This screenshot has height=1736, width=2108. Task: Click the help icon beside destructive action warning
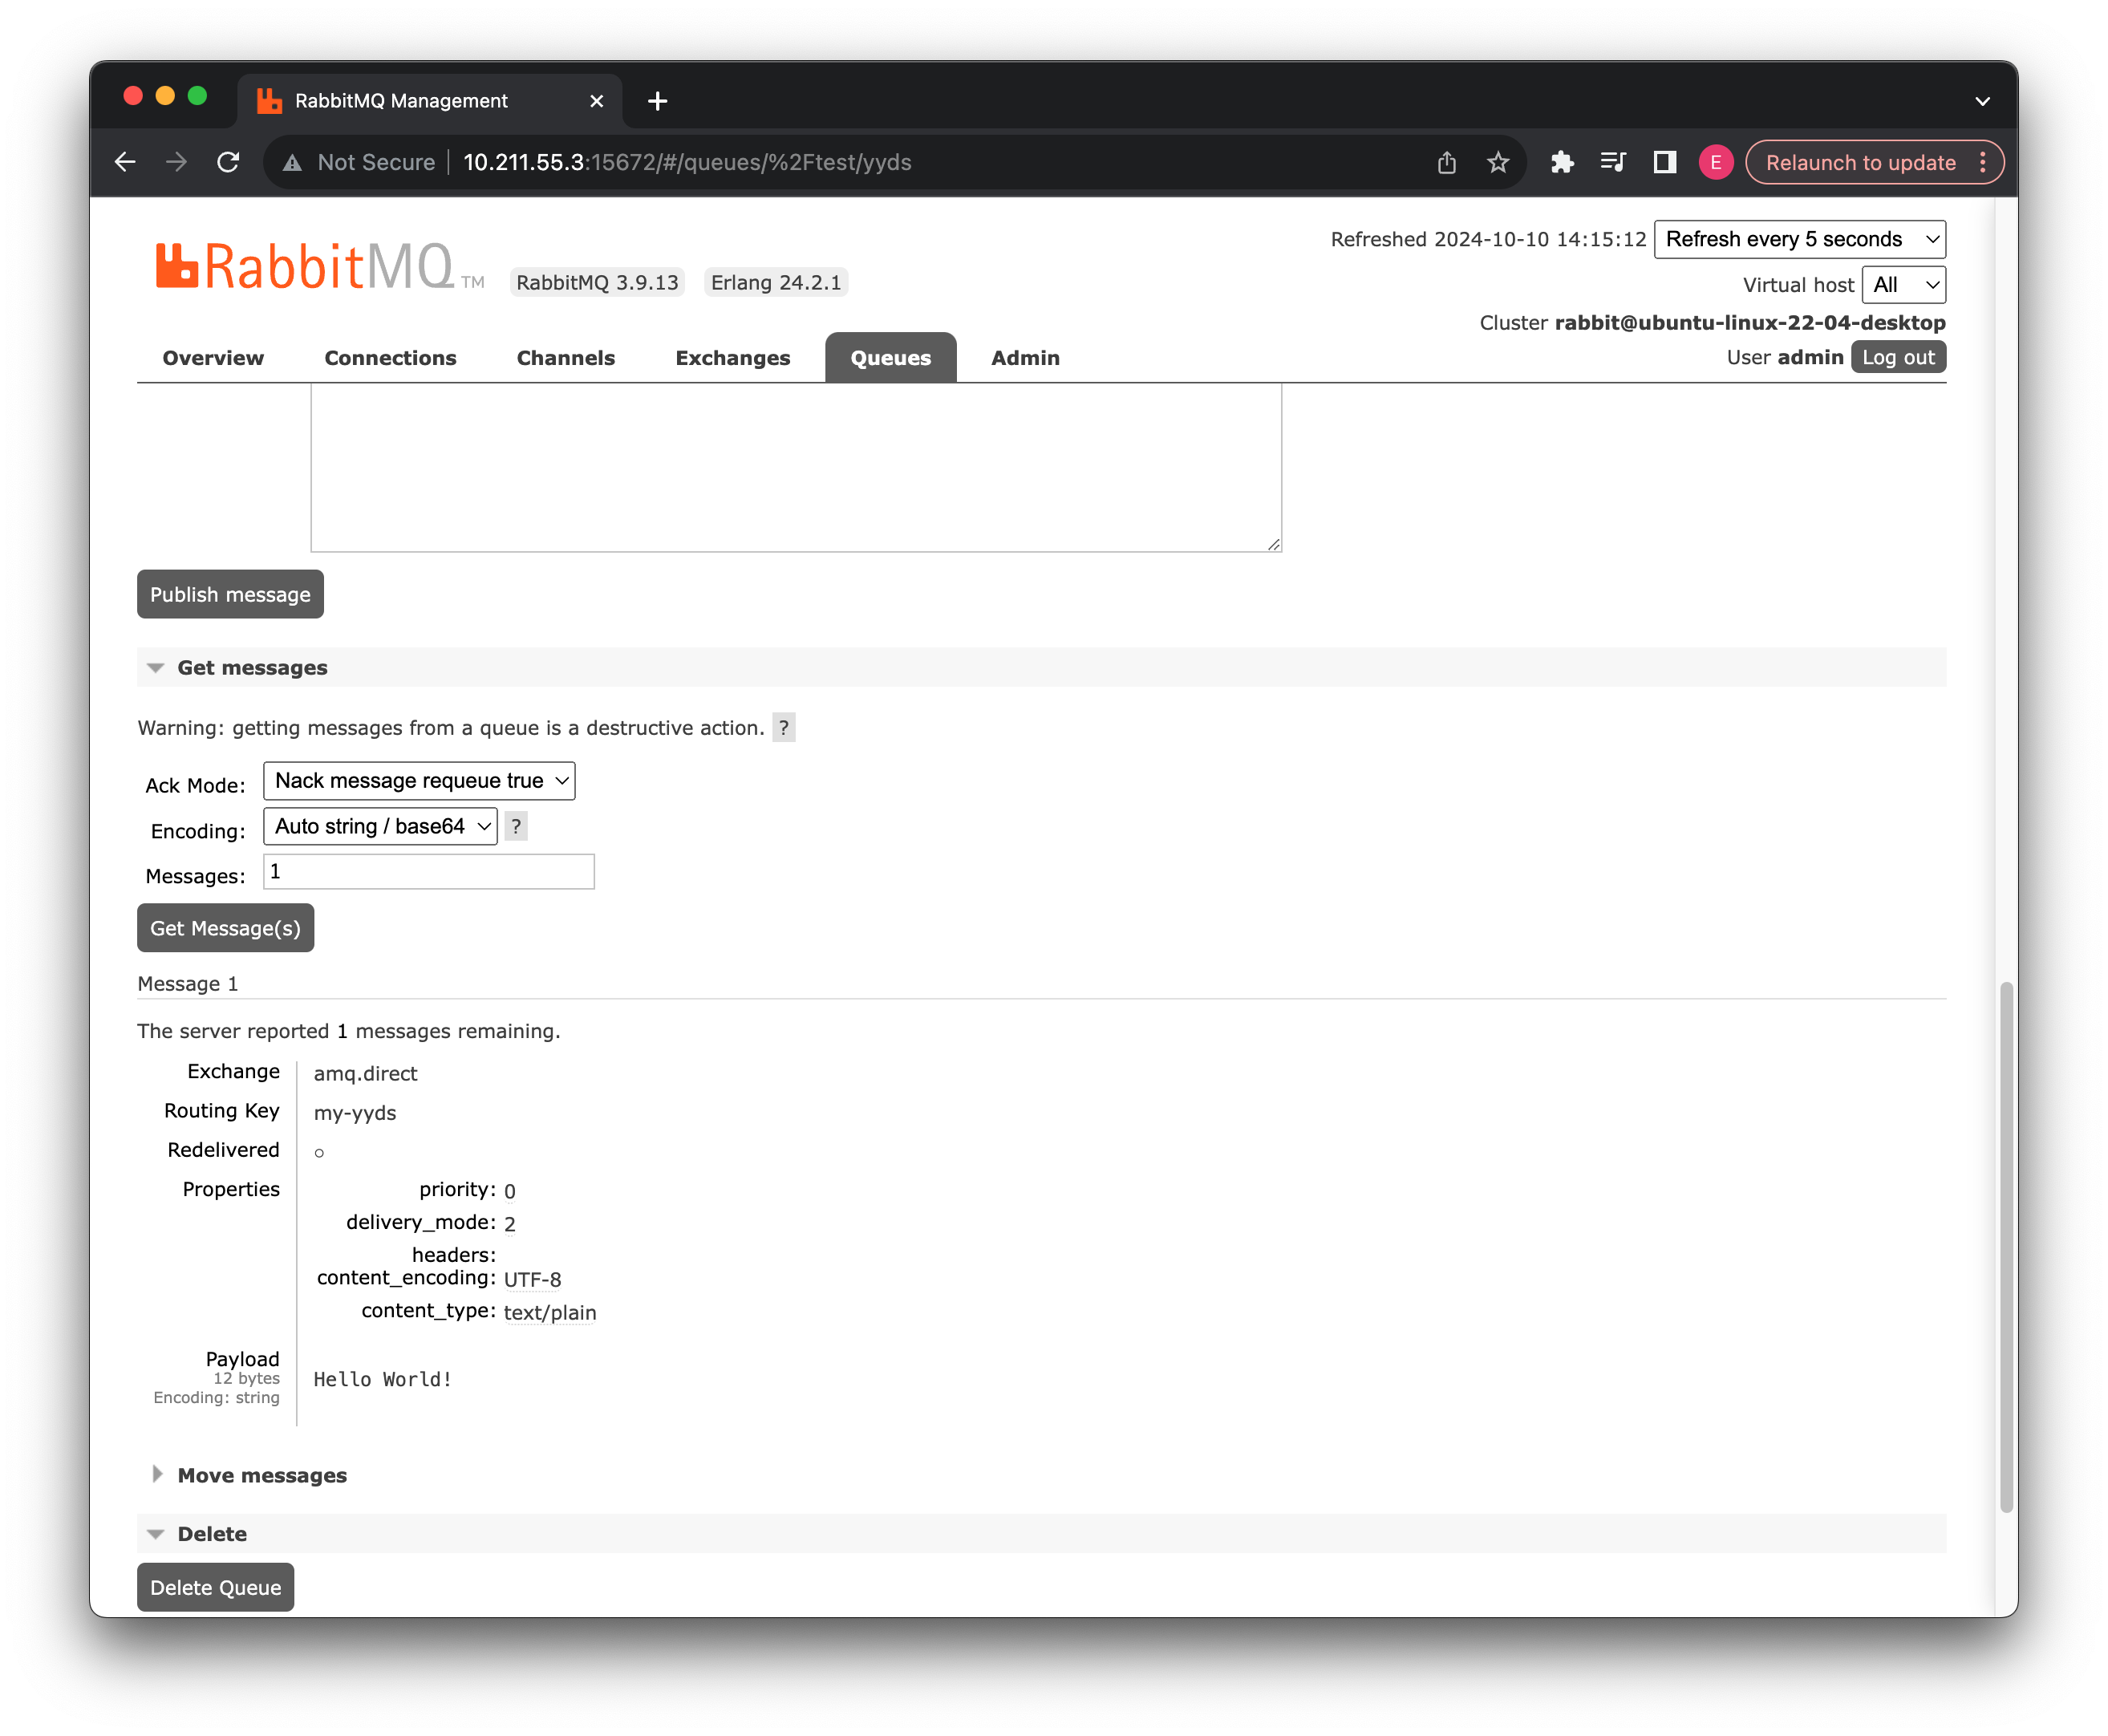pos(784,728)
